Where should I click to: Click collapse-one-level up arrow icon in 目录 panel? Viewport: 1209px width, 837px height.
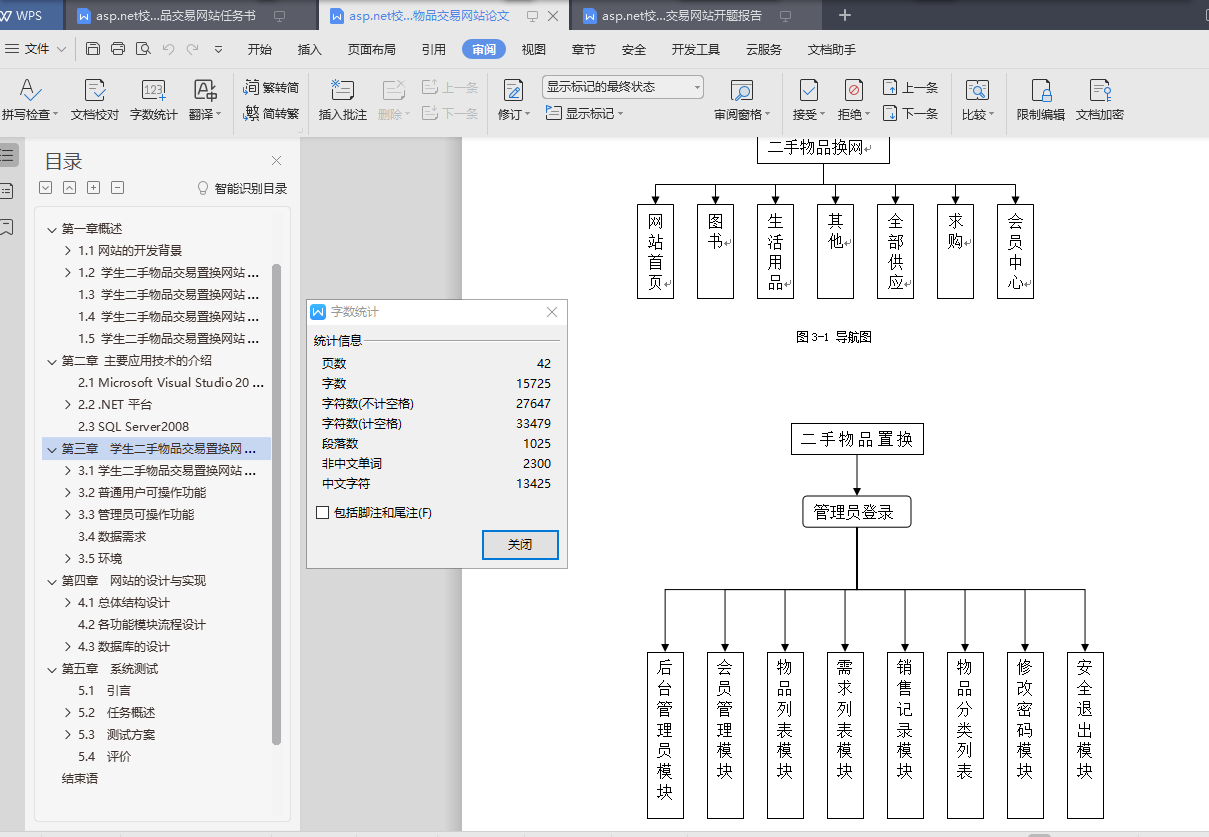click(69, 188)
